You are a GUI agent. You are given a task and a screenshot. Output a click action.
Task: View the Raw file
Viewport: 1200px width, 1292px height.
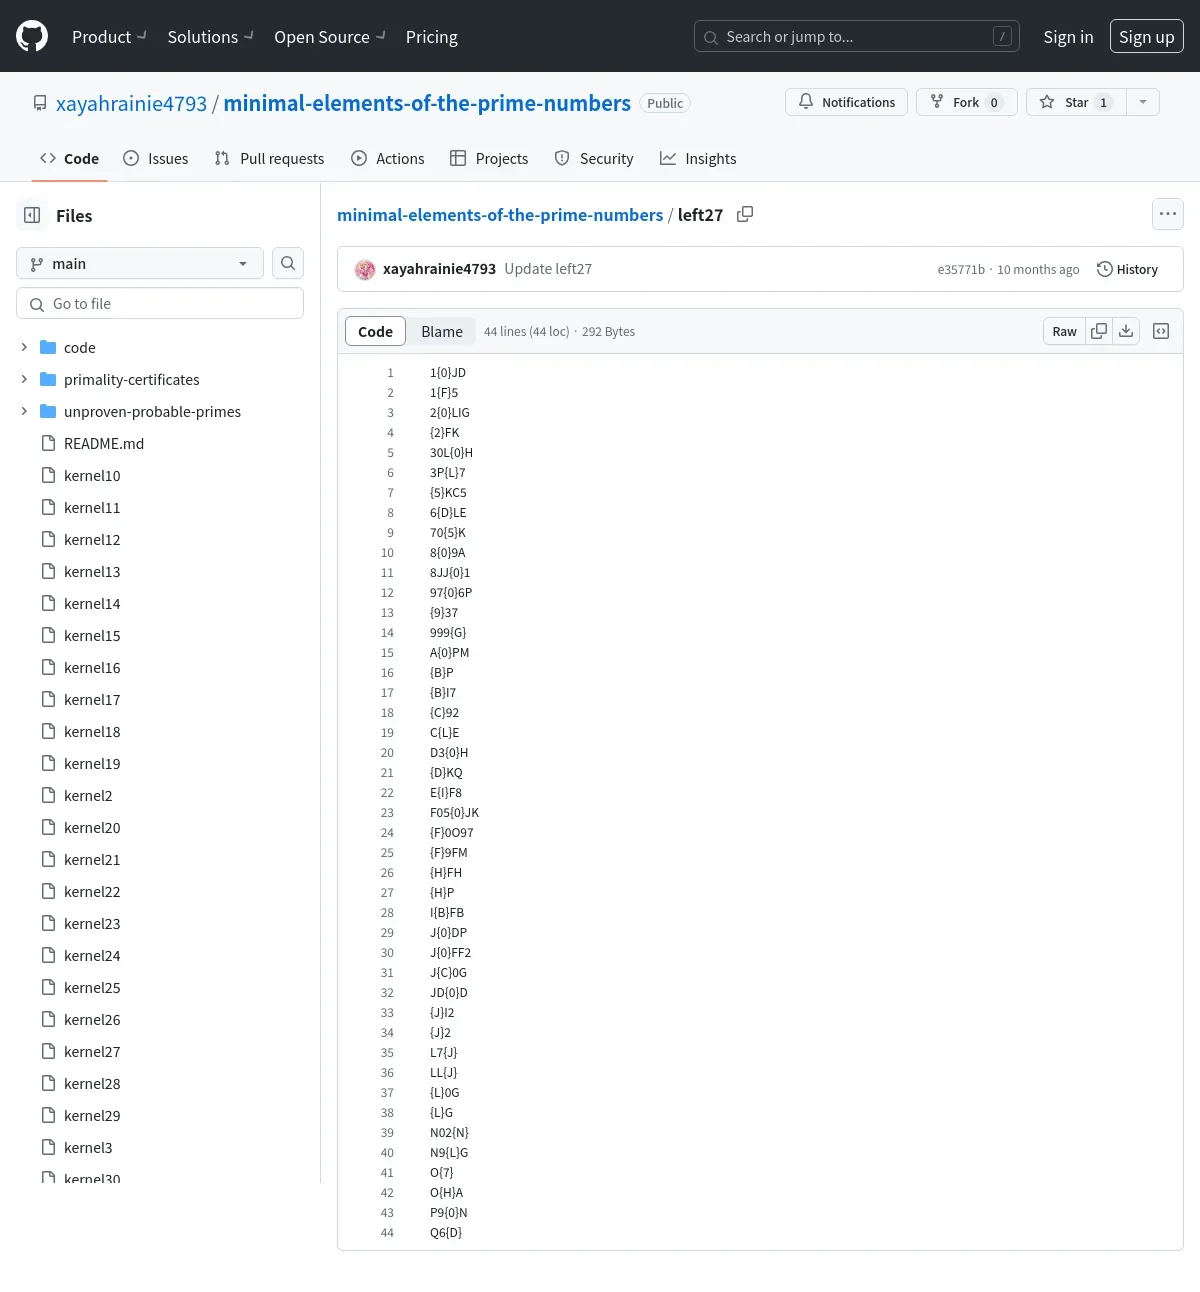coord(1064,331)
